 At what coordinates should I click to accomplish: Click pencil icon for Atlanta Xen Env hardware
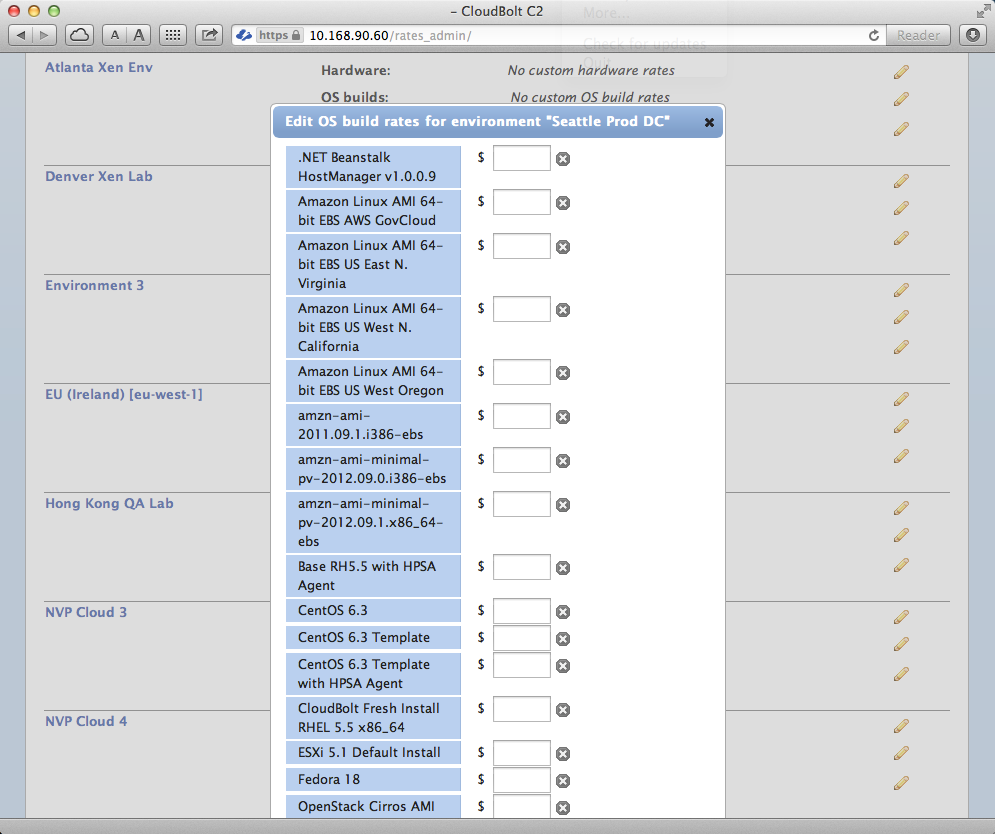[x=901, y=72]
